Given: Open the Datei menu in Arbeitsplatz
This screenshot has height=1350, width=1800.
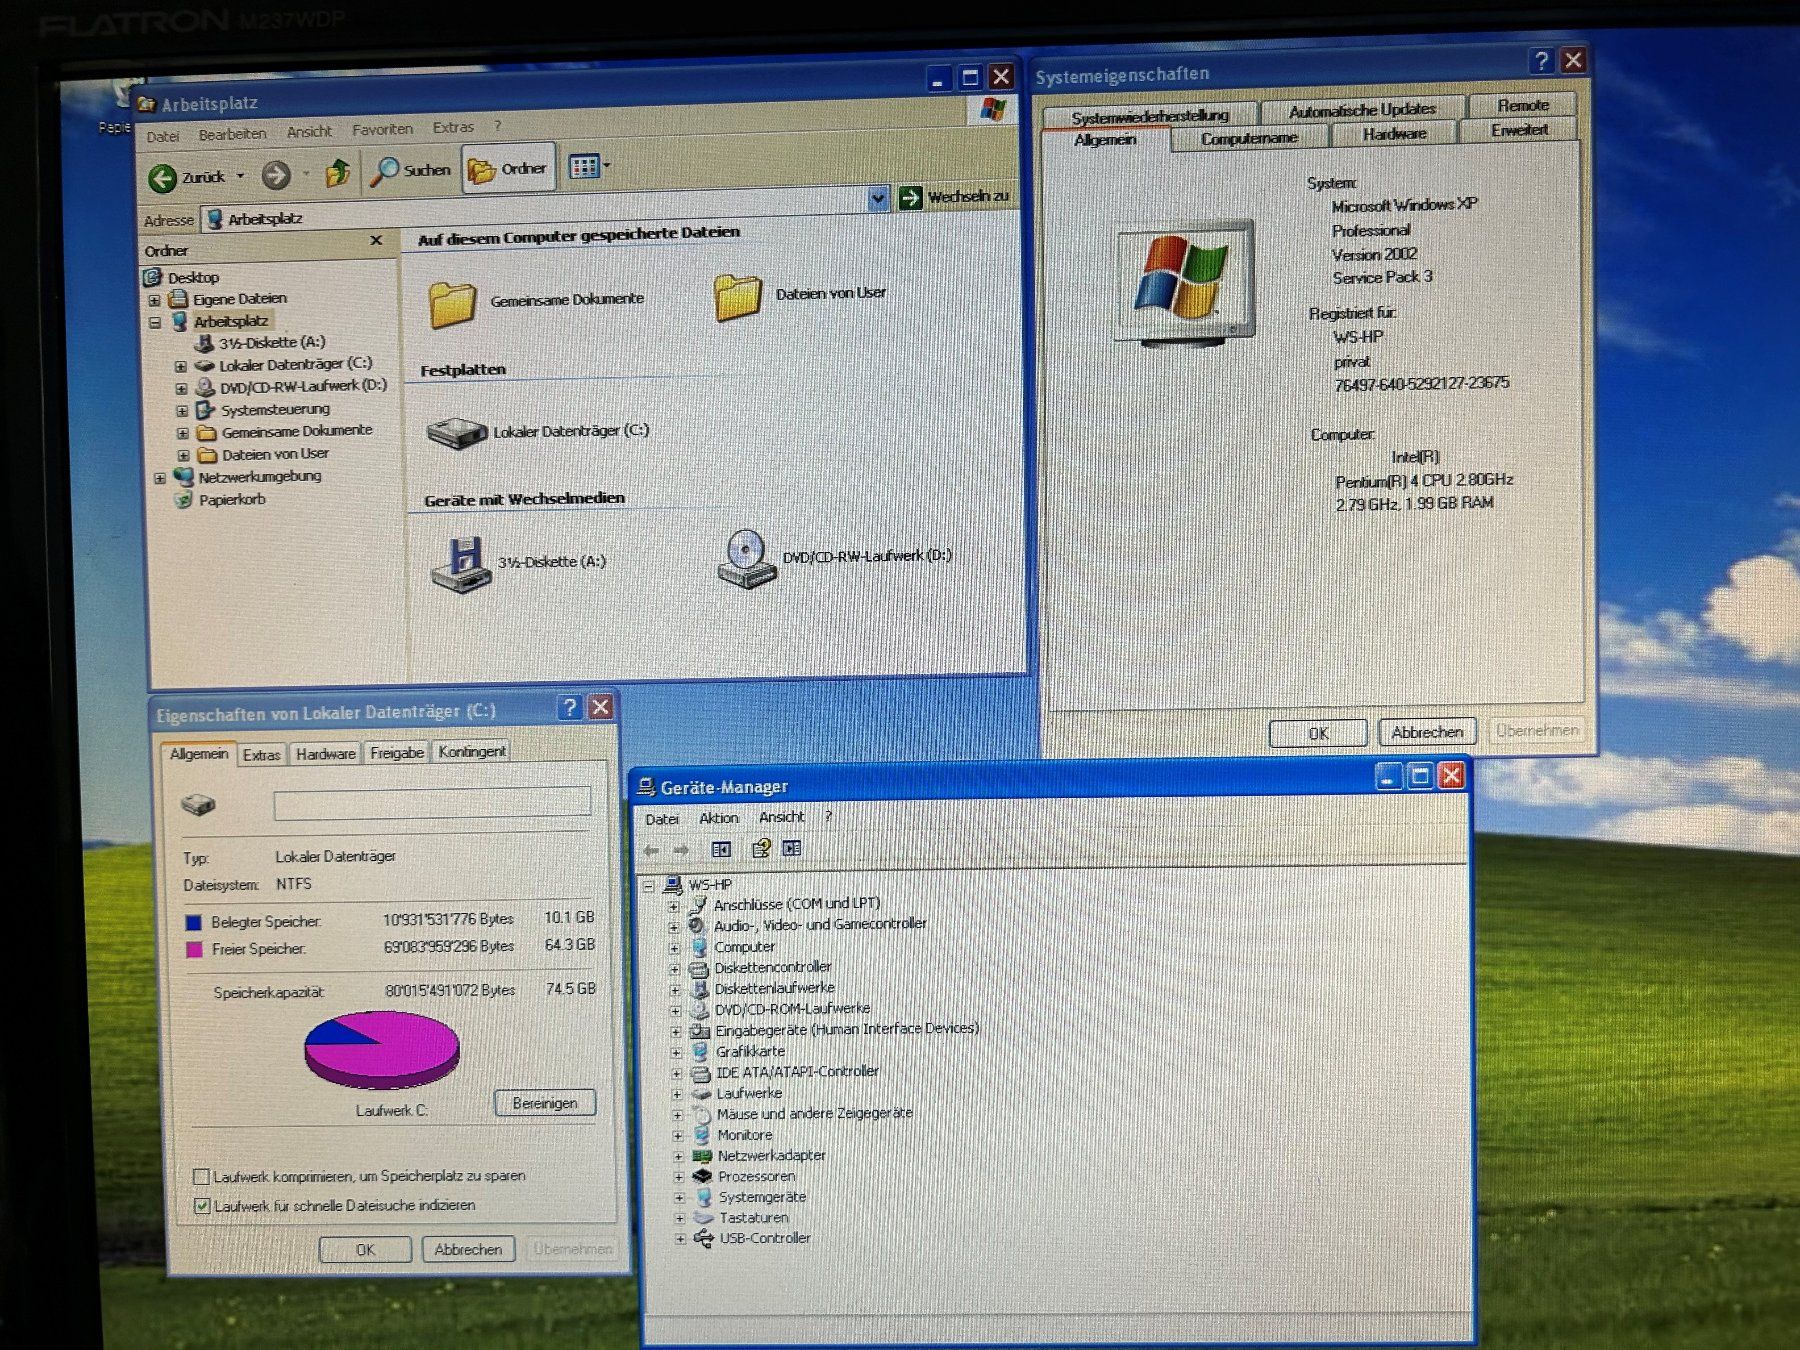Looking at the screenshot, I should 163,136.
